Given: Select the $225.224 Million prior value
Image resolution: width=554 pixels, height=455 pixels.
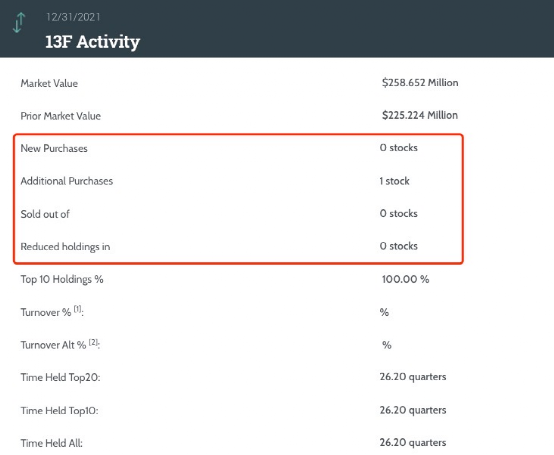Looking at the screenshot, I should click(x=420, y=115).
